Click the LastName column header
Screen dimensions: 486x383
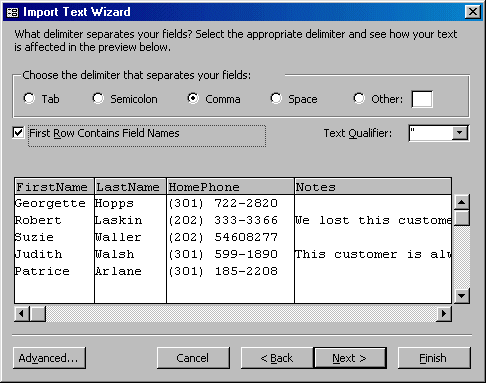click(x=130, y=187)
